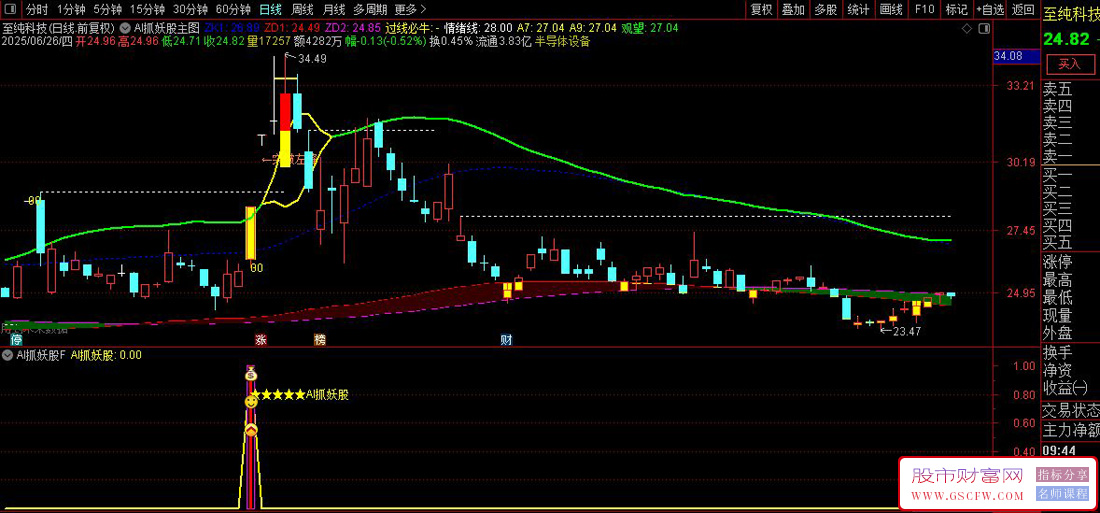Viewport: 1100px width, 513px height.
Task: Click the 09:44 time entry
Action: coord(1057,450)
